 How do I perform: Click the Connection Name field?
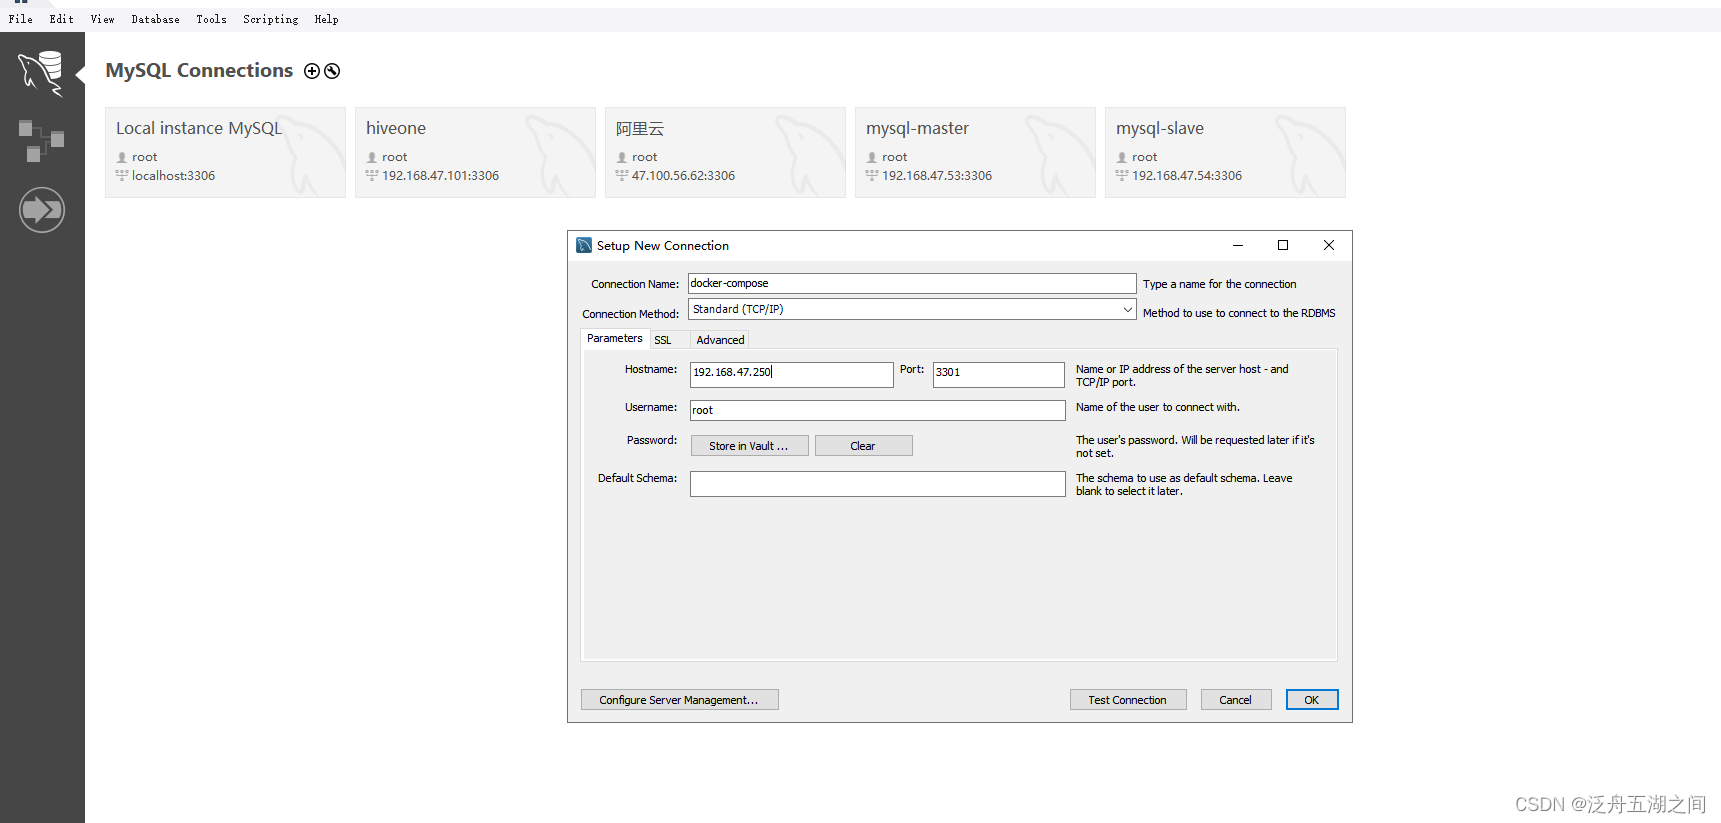point(912,284)
